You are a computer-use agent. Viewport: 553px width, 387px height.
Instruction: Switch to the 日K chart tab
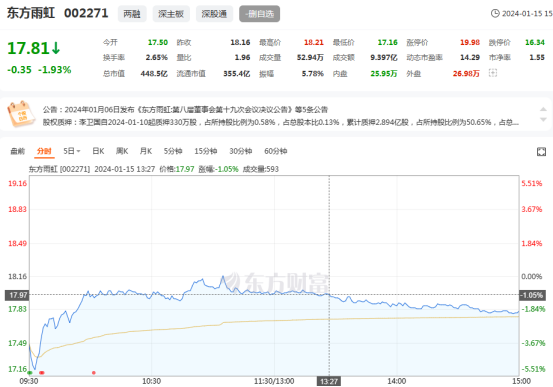(98, 151)
